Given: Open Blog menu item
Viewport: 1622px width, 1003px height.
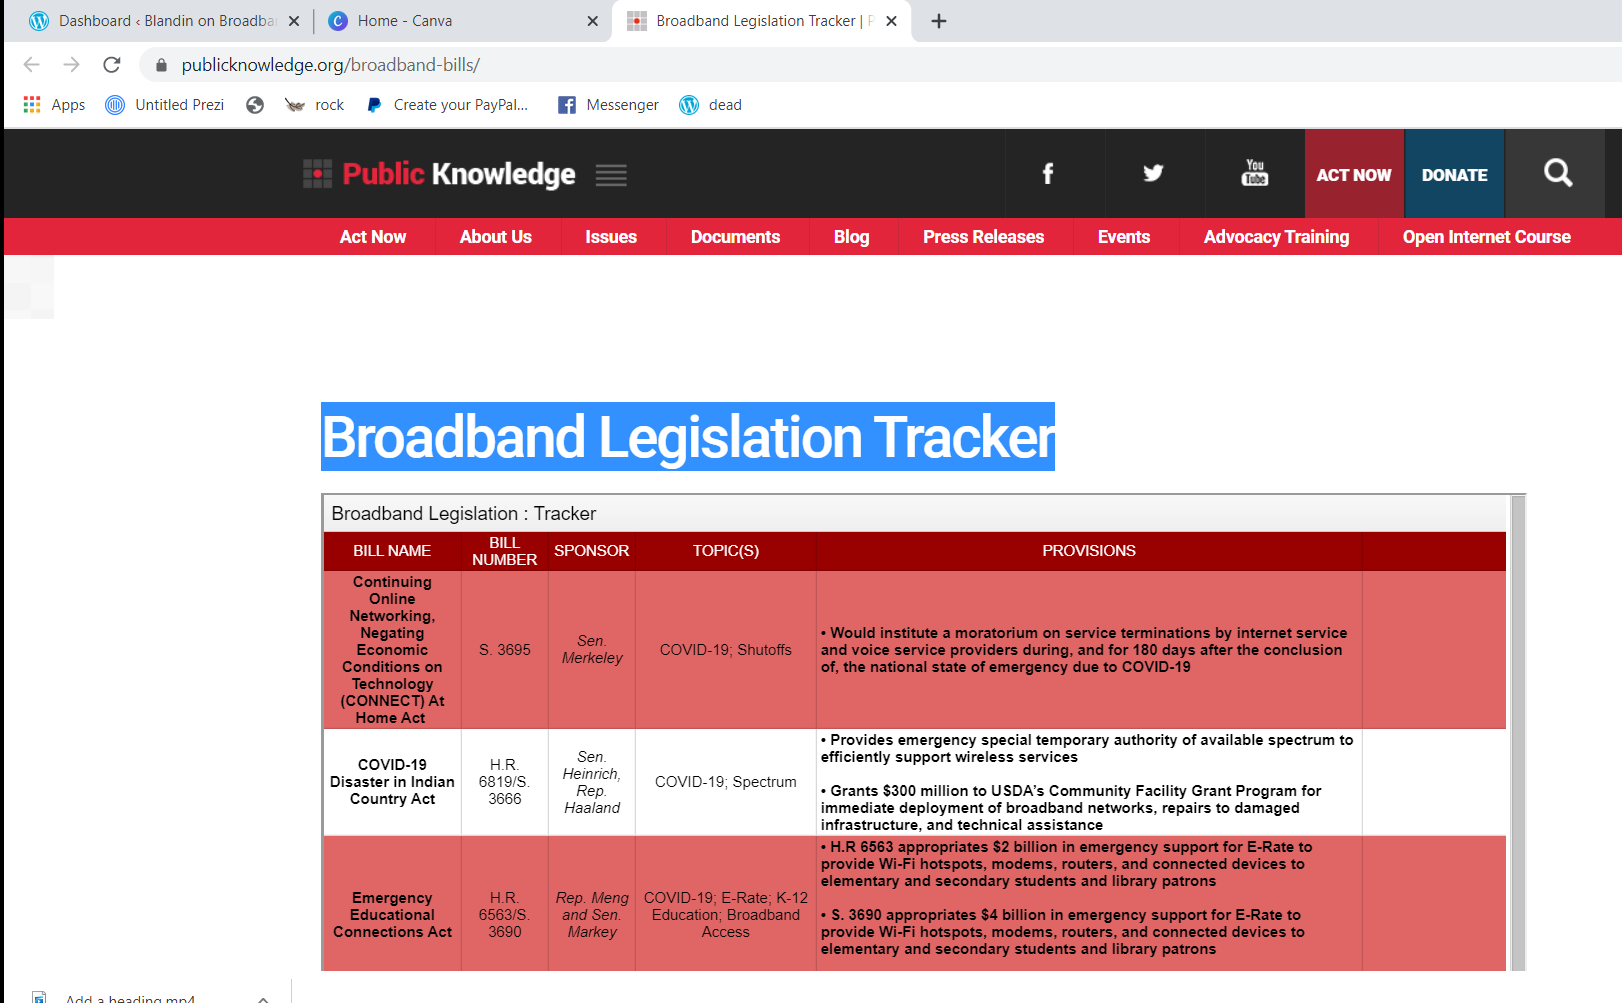Looking at the screenshot, I should (852, 237).
